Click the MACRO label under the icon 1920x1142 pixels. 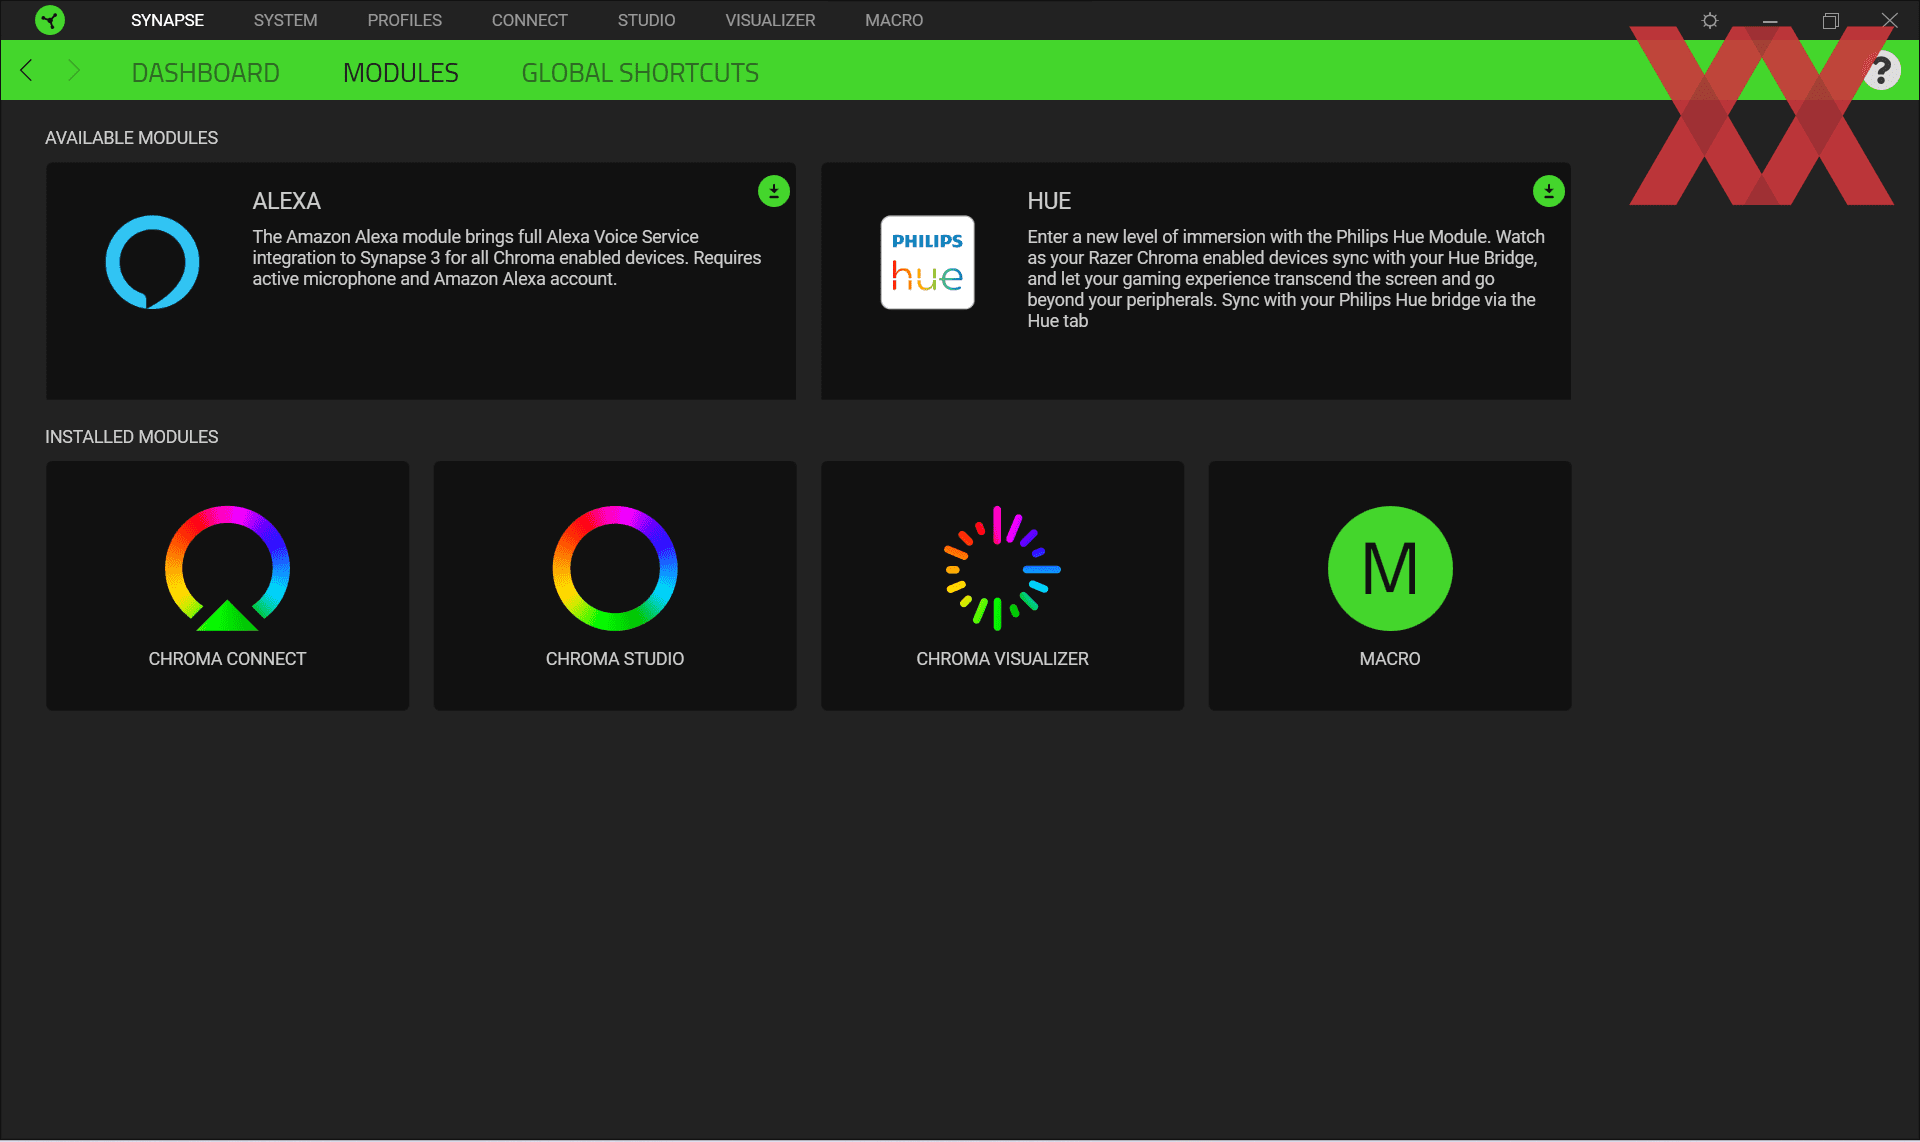pyautogui.click(x=1390, y=659)
